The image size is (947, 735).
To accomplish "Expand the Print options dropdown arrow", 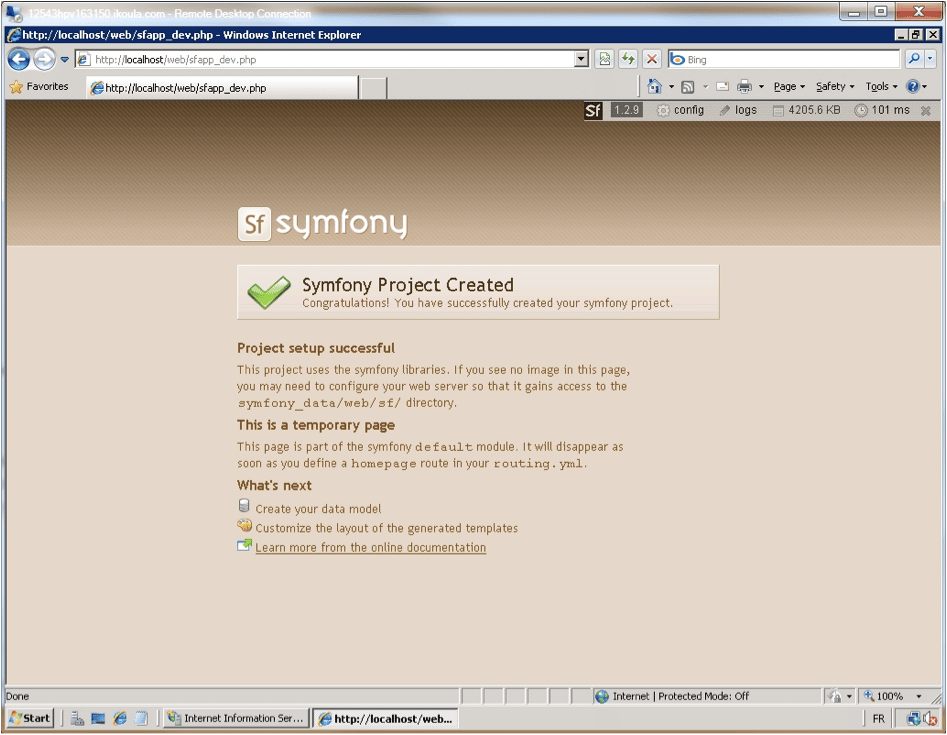I will (x=761, y=87).
